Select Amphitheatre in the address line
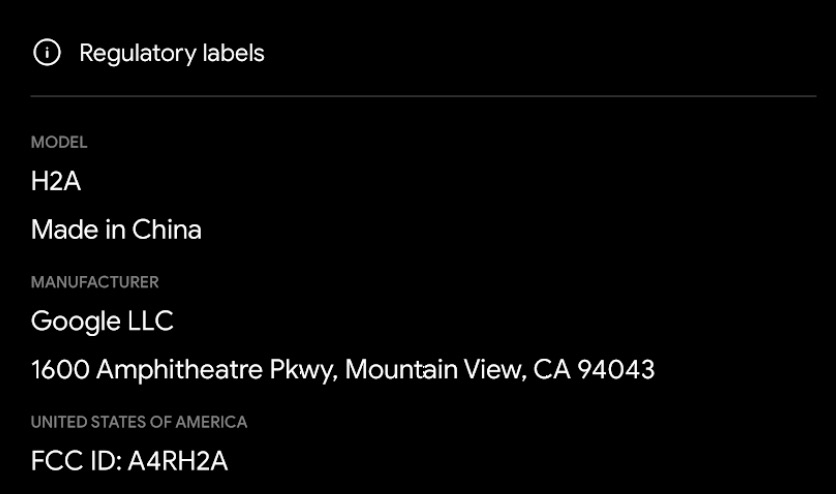 click(182, 370)
